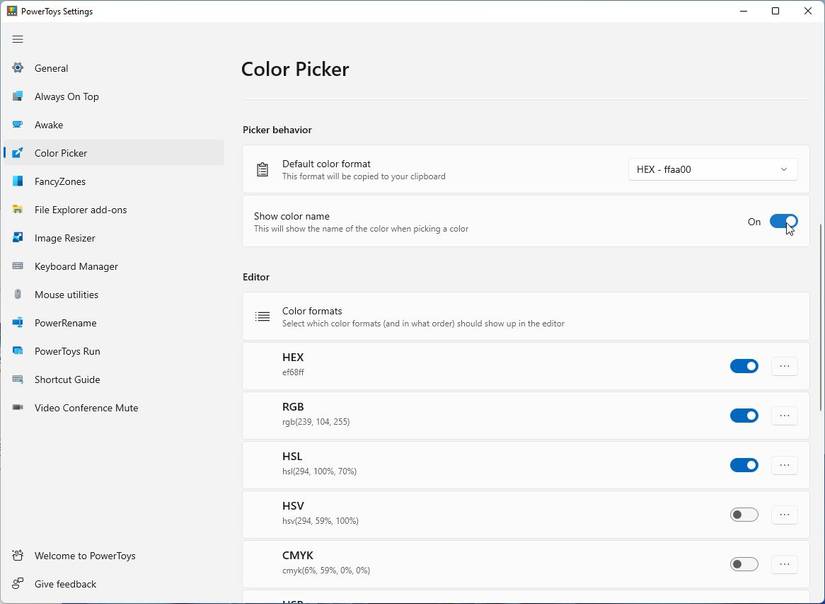Open the hamburger navigation menu
The image size is (825, 604).
coord(17,39)
